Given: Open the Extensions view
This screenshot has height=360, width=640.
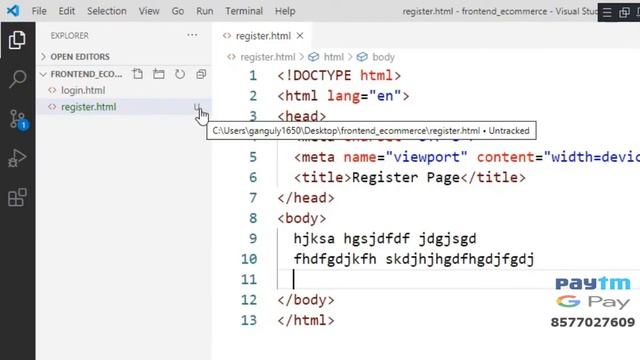Looking at the screenshot, I should [17, 198].
